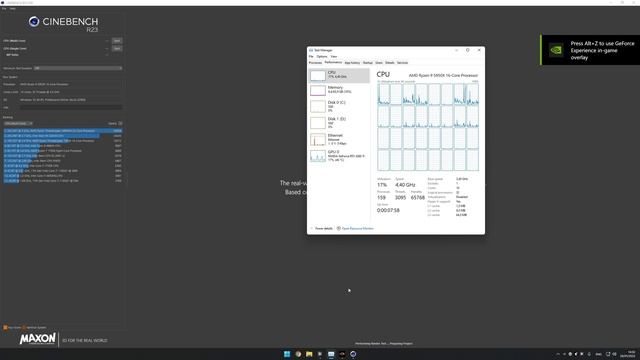Screen dimensions: 640x360
Task: Open Task Manager File menu
Action: (x=311, y=56)
